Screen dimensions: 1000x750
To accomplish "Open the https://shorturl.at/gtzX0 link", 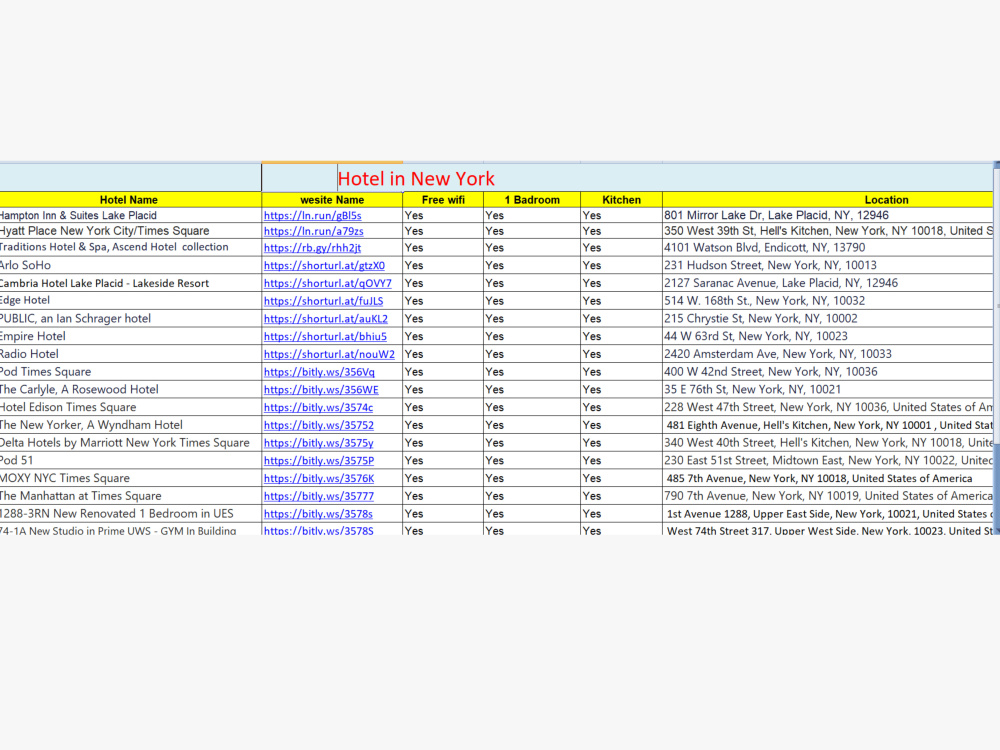I will (324, 265).
